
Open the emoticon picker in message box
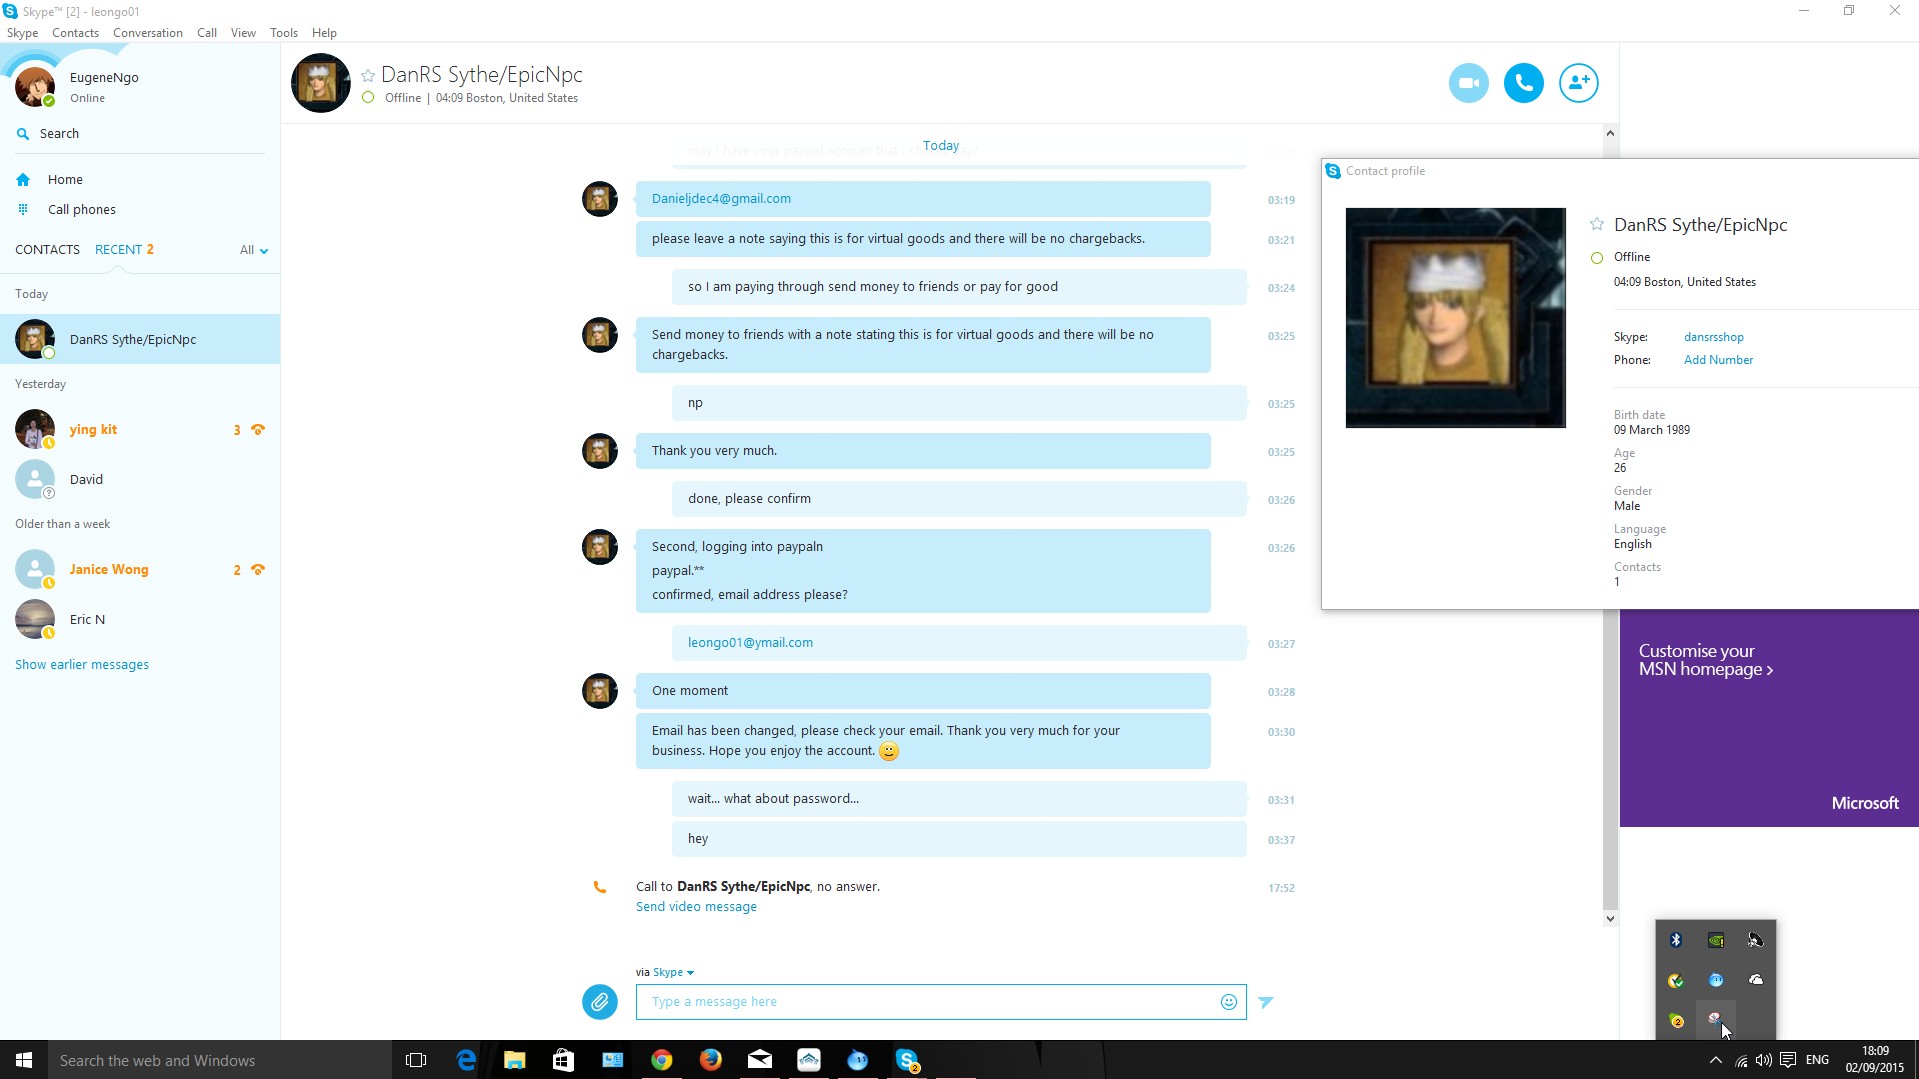(x=1228, y=1002)
